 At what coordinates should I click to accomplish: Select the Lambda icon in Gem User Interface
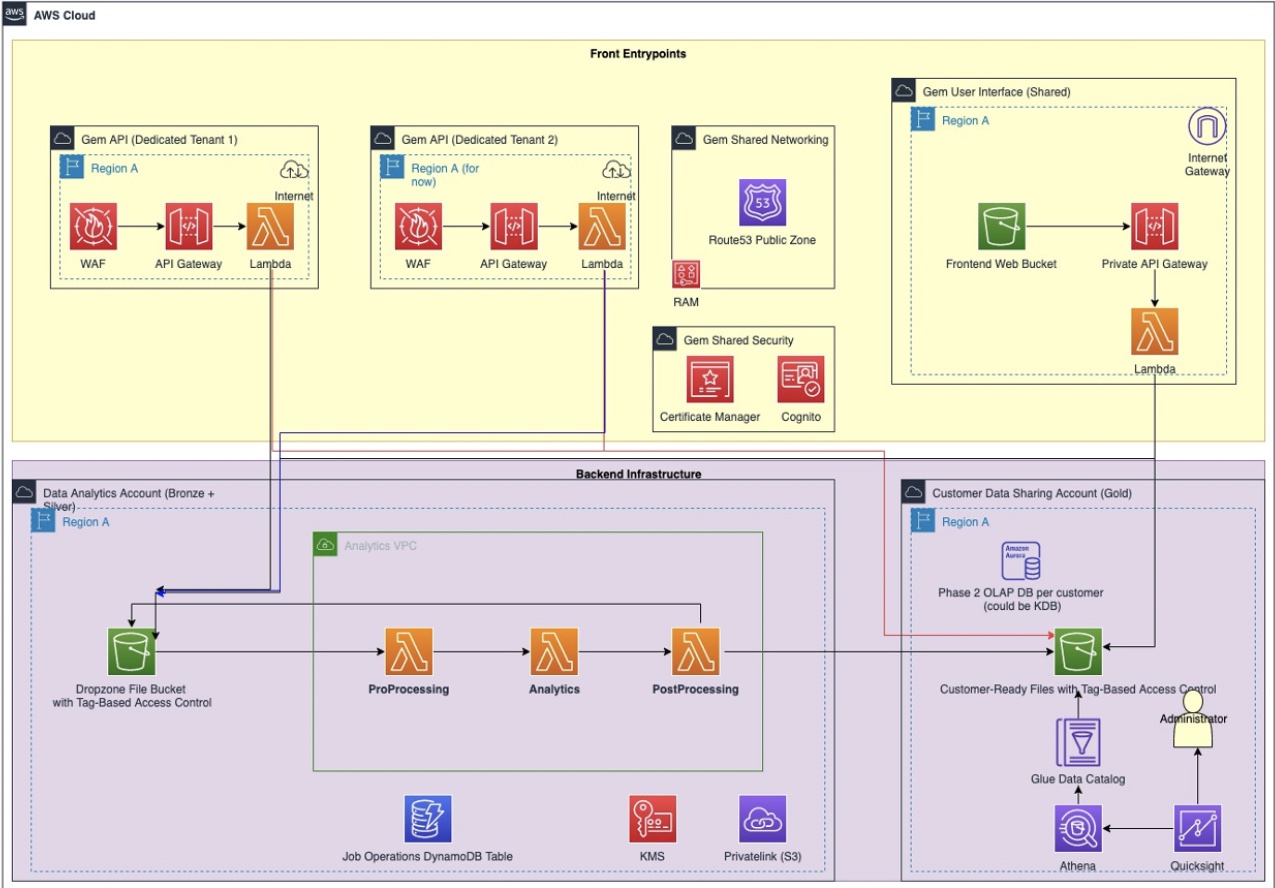point(1154,331)
